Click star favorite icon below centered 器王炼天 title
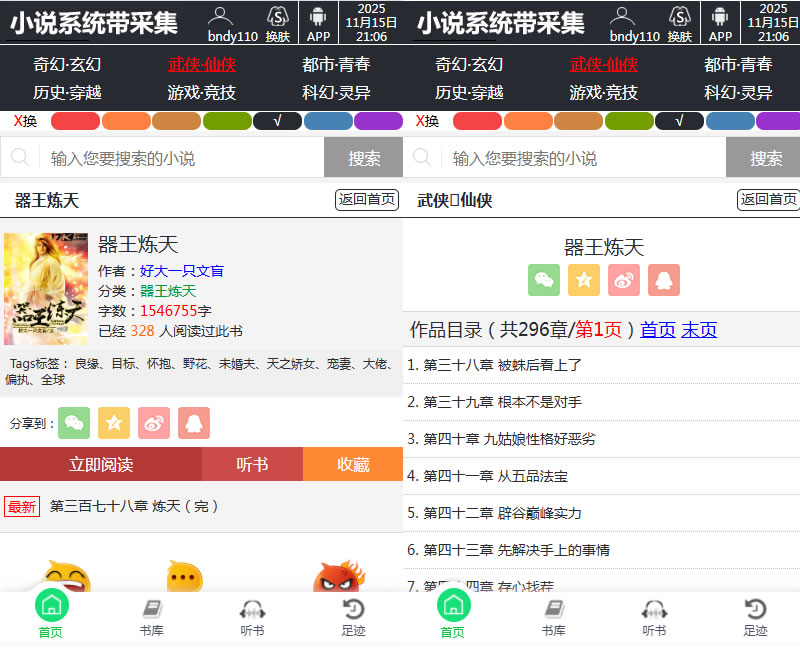Screen dimensions: 800x649 click(584, 280)
